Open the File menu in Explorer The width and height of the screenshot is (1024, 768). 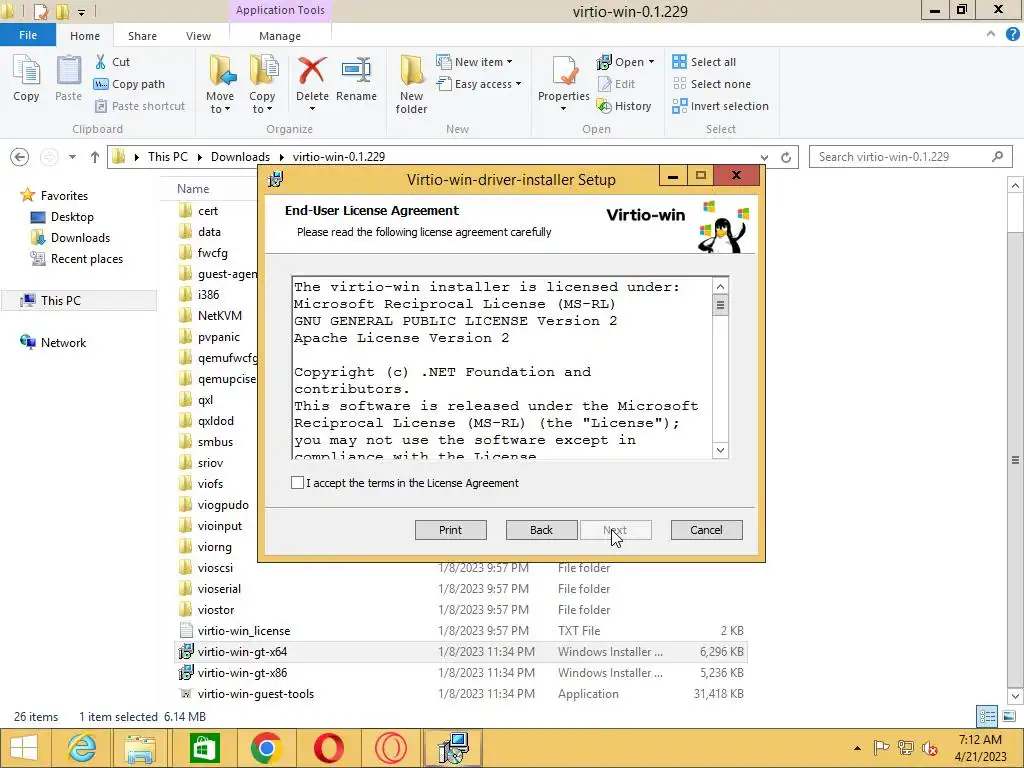click(27, 35)
